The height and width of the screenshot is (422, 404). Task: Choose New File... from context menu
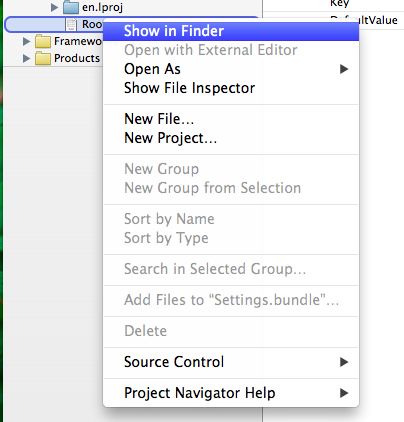(x=231, y=119)
